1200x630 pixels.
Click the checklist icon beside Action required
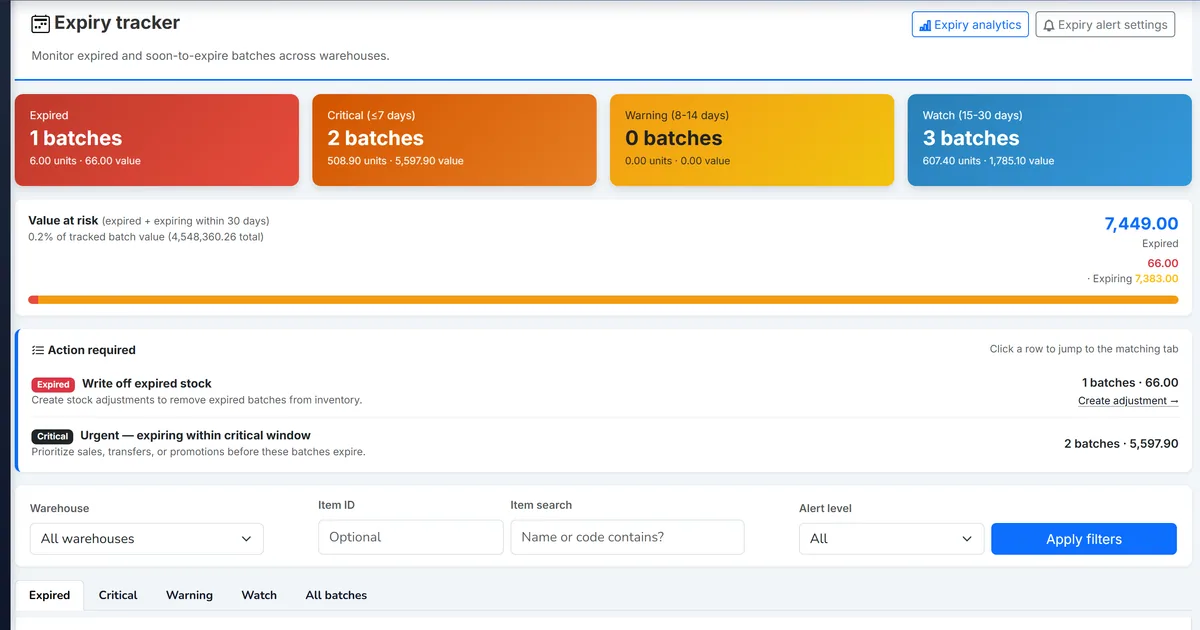pos(38,350)
